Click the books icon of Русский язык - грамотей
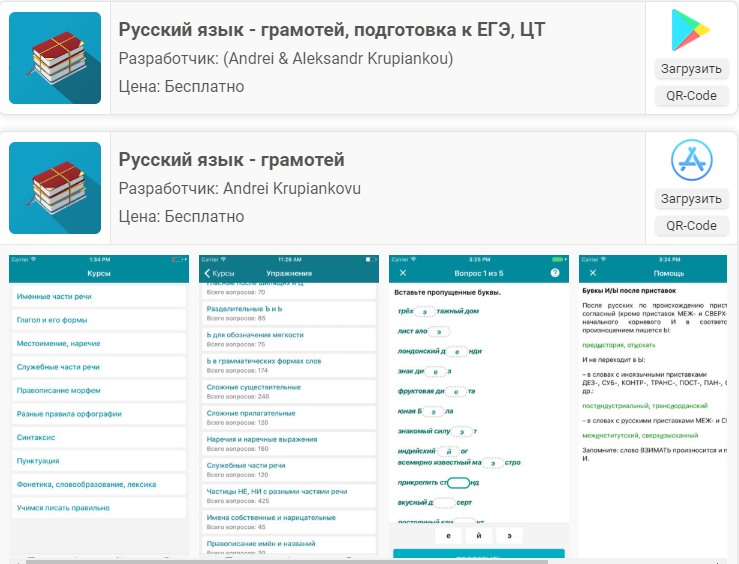The width and height of the screenshot is (739, 564). [55, 187]
